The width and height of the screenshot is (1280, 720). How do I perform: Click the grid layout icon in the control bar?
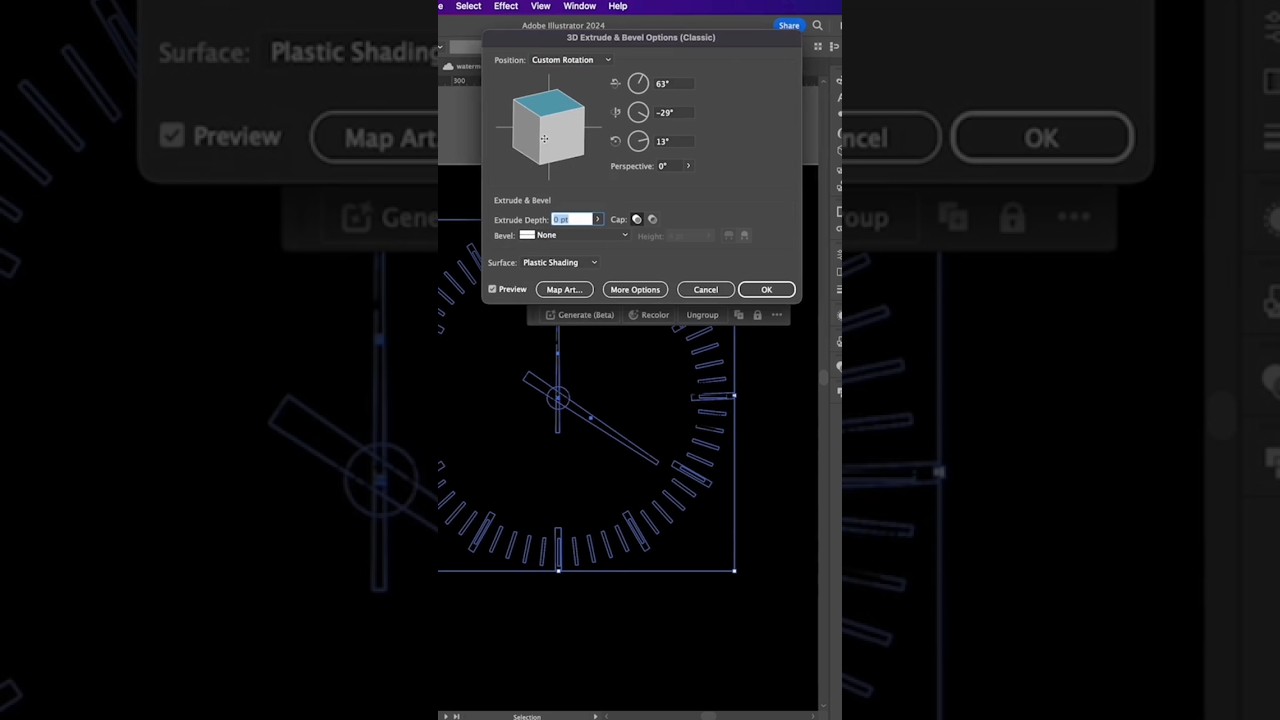pos(818,46)
